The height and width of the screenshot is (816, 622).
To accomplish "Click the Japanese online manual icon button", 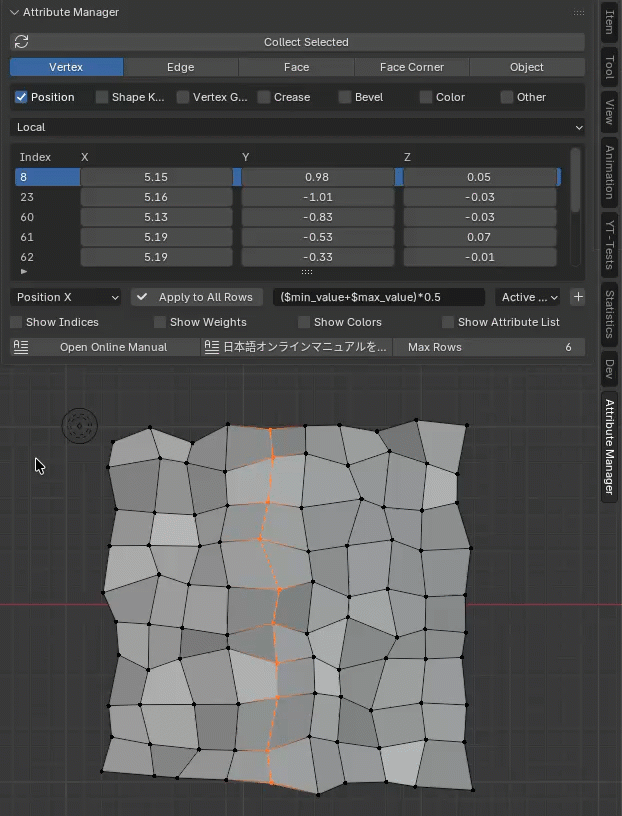I will click(x=212, y=347).
